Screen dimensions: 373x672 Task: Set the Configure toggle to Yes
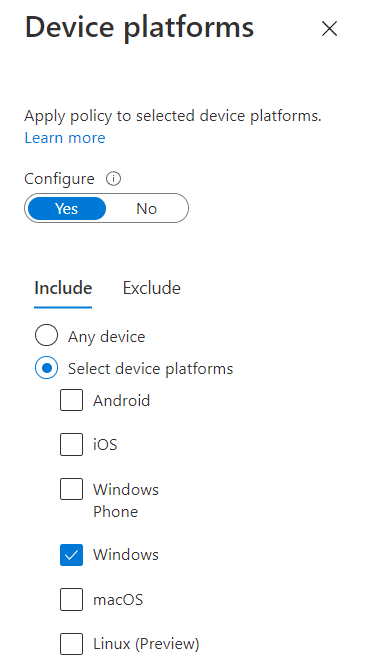66,209
